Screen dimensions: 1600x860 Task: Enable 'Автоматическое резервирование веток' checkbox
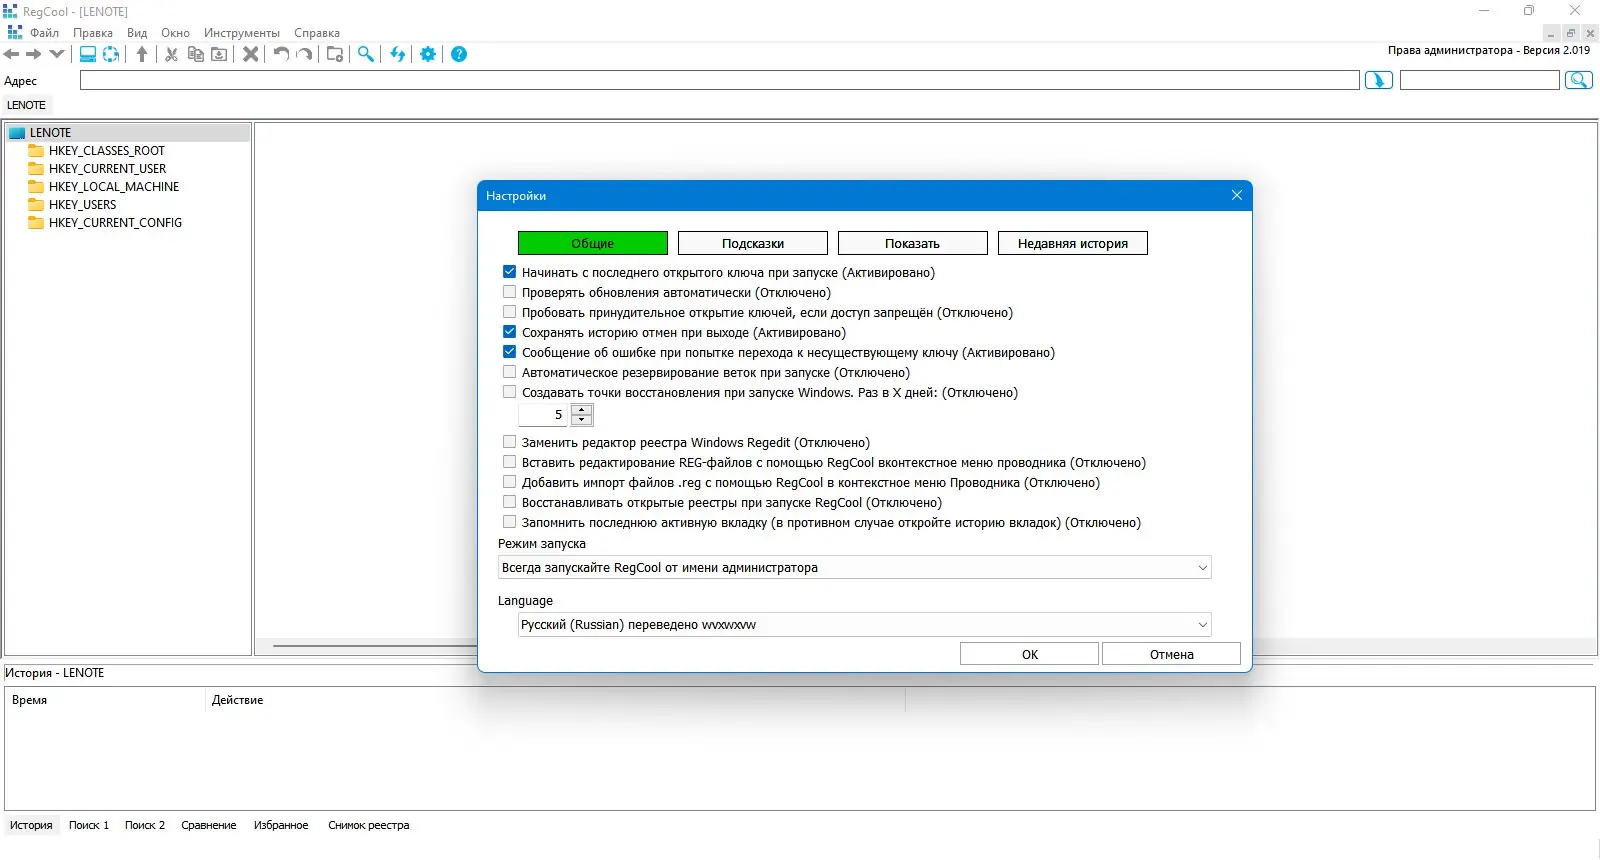pyautogui.click(x=510, y=372)
